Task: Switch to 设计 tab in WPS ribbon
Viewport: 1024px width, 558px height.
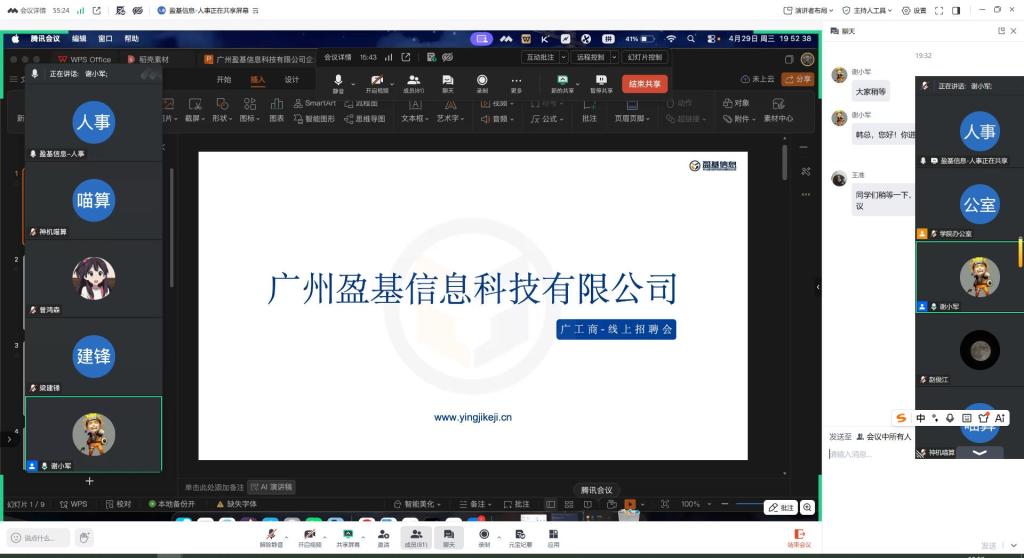Action: pyautogui.click(x=292, y=80)
